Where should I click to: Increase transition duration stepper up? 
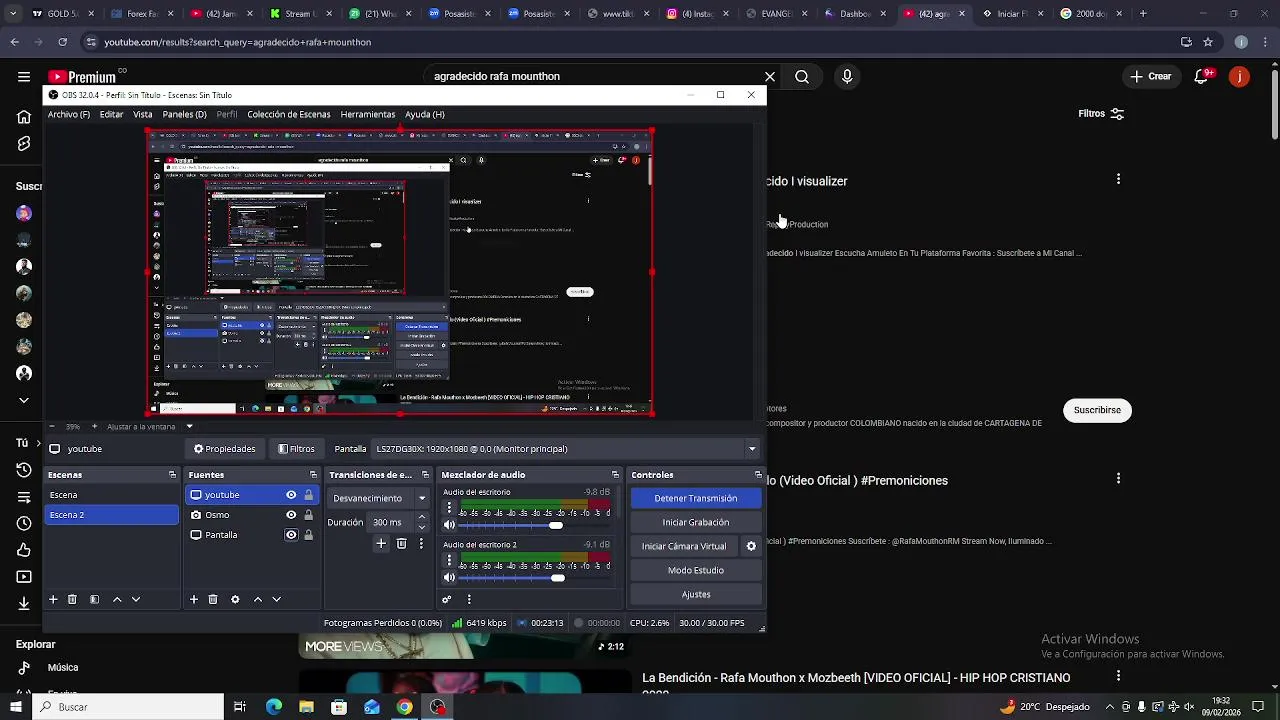tap(422, 517)
